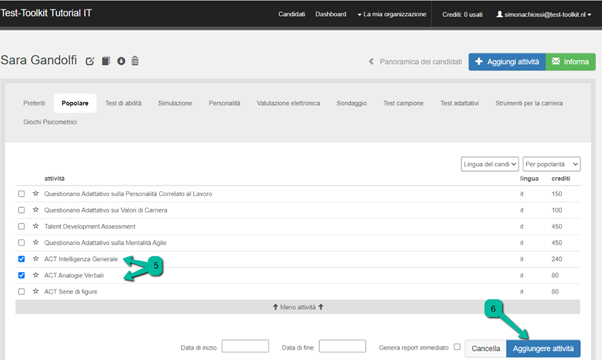Switch to the Simulazione tab
The width and height of the screenshot is (602, 360).
[175, 103]
